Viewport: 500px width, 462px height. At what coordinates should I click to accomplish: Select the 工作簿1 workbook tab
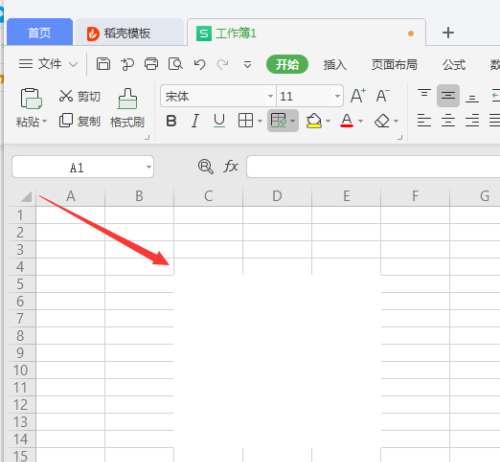[x=306, y=33]
